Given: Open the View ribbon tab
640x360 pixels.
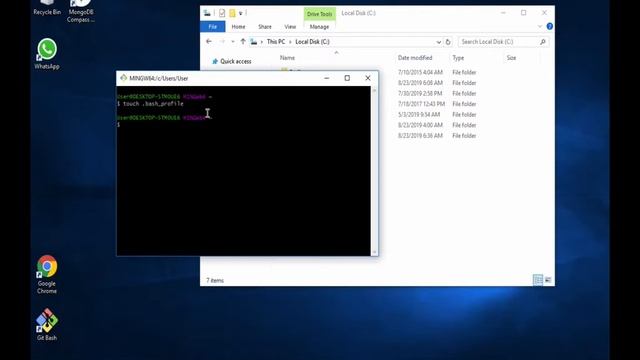Looking at the screenshot, I should pos(290,27).
